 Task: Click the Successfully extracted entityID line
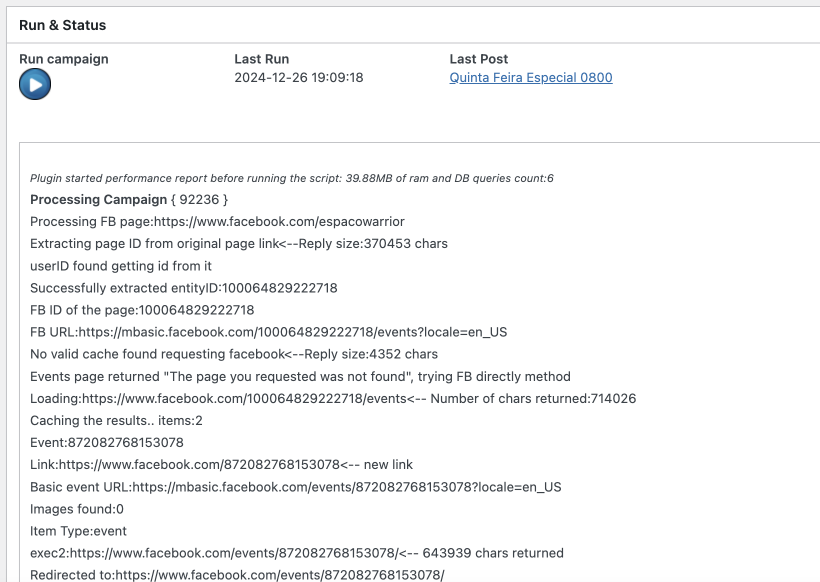click(183, 288)
